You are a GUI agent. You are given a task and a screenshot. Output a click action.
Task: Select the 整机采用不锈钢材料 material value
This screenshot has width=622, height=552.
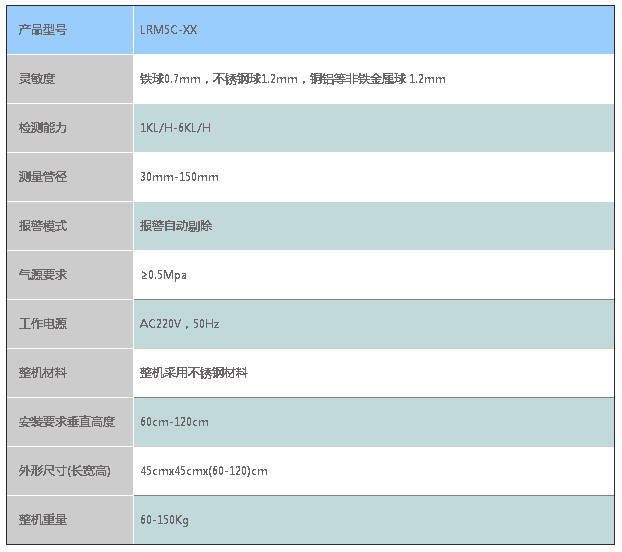click(194, 373)
